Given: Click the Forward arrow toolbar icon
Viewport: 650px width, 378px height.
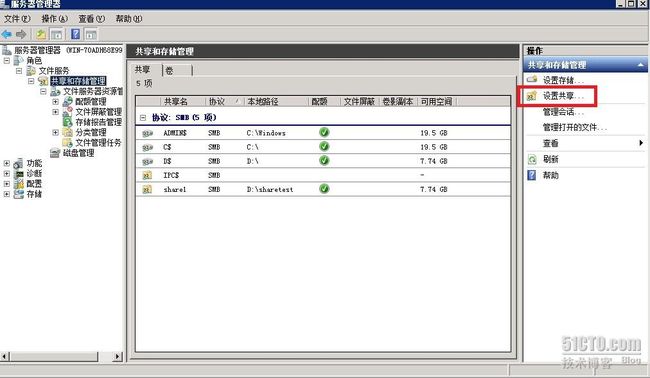Looking at the screenshot, I should pos(21,34).
